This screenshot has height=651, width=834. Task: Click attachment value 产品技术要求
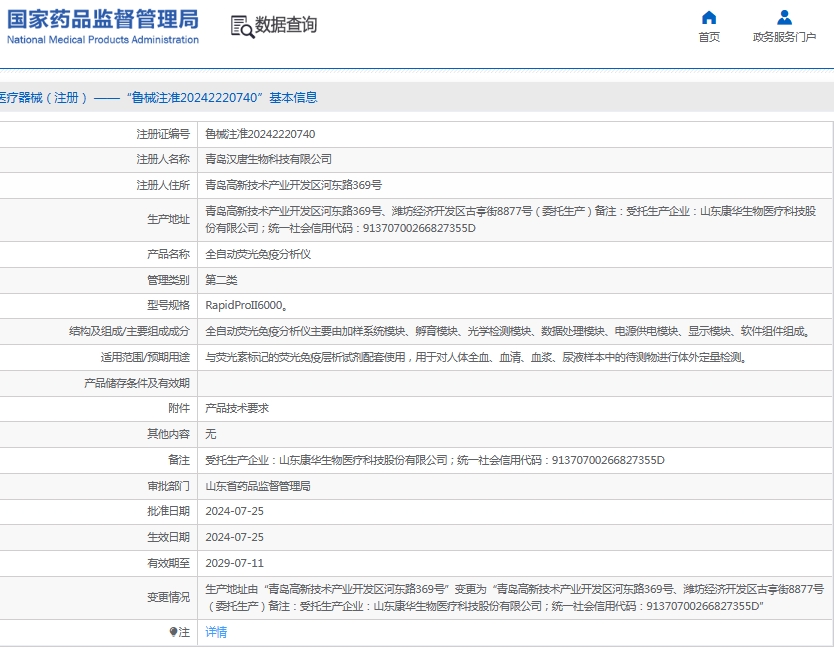pyautogui.click(x=237, y=408)
